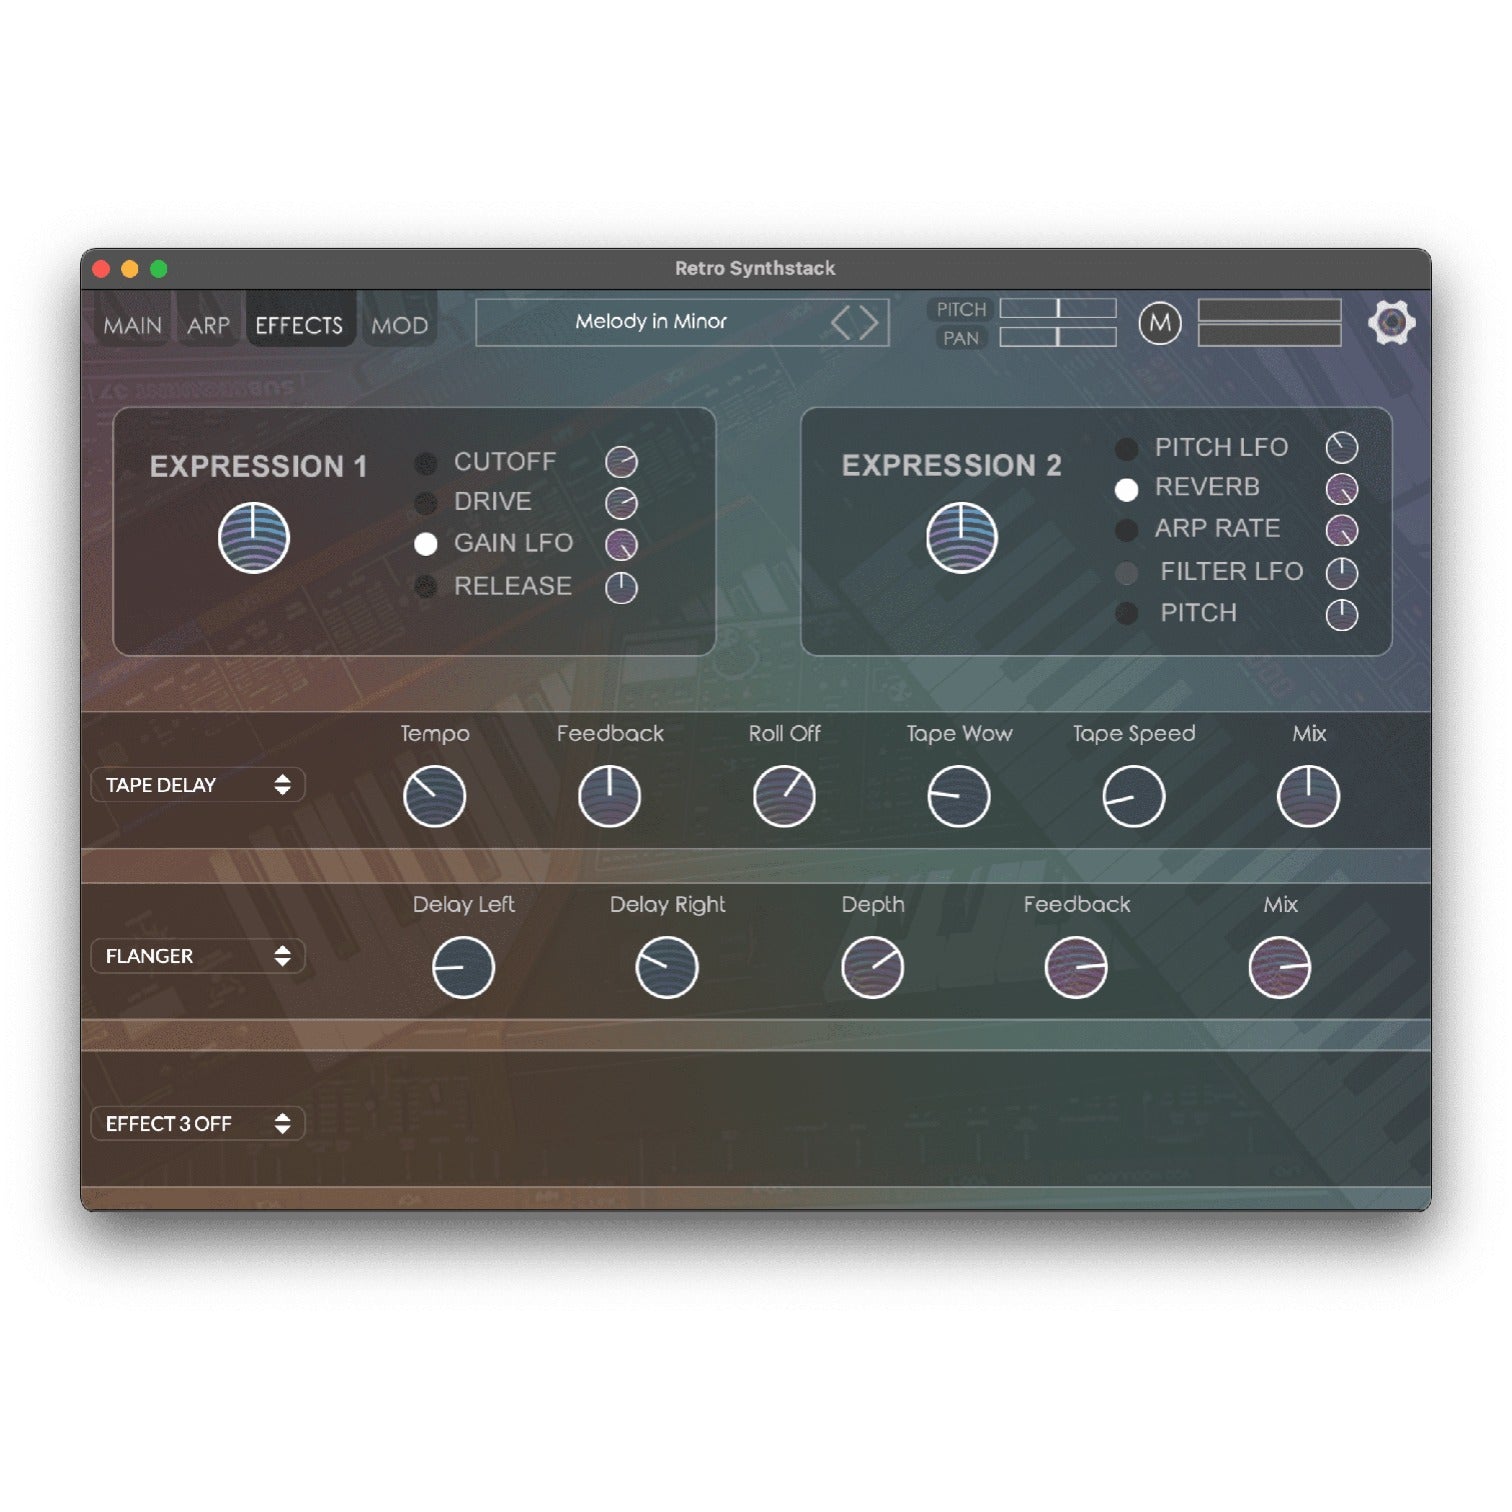
Task: Click the lower output level meter
Action: click(x=1269, y=335)
